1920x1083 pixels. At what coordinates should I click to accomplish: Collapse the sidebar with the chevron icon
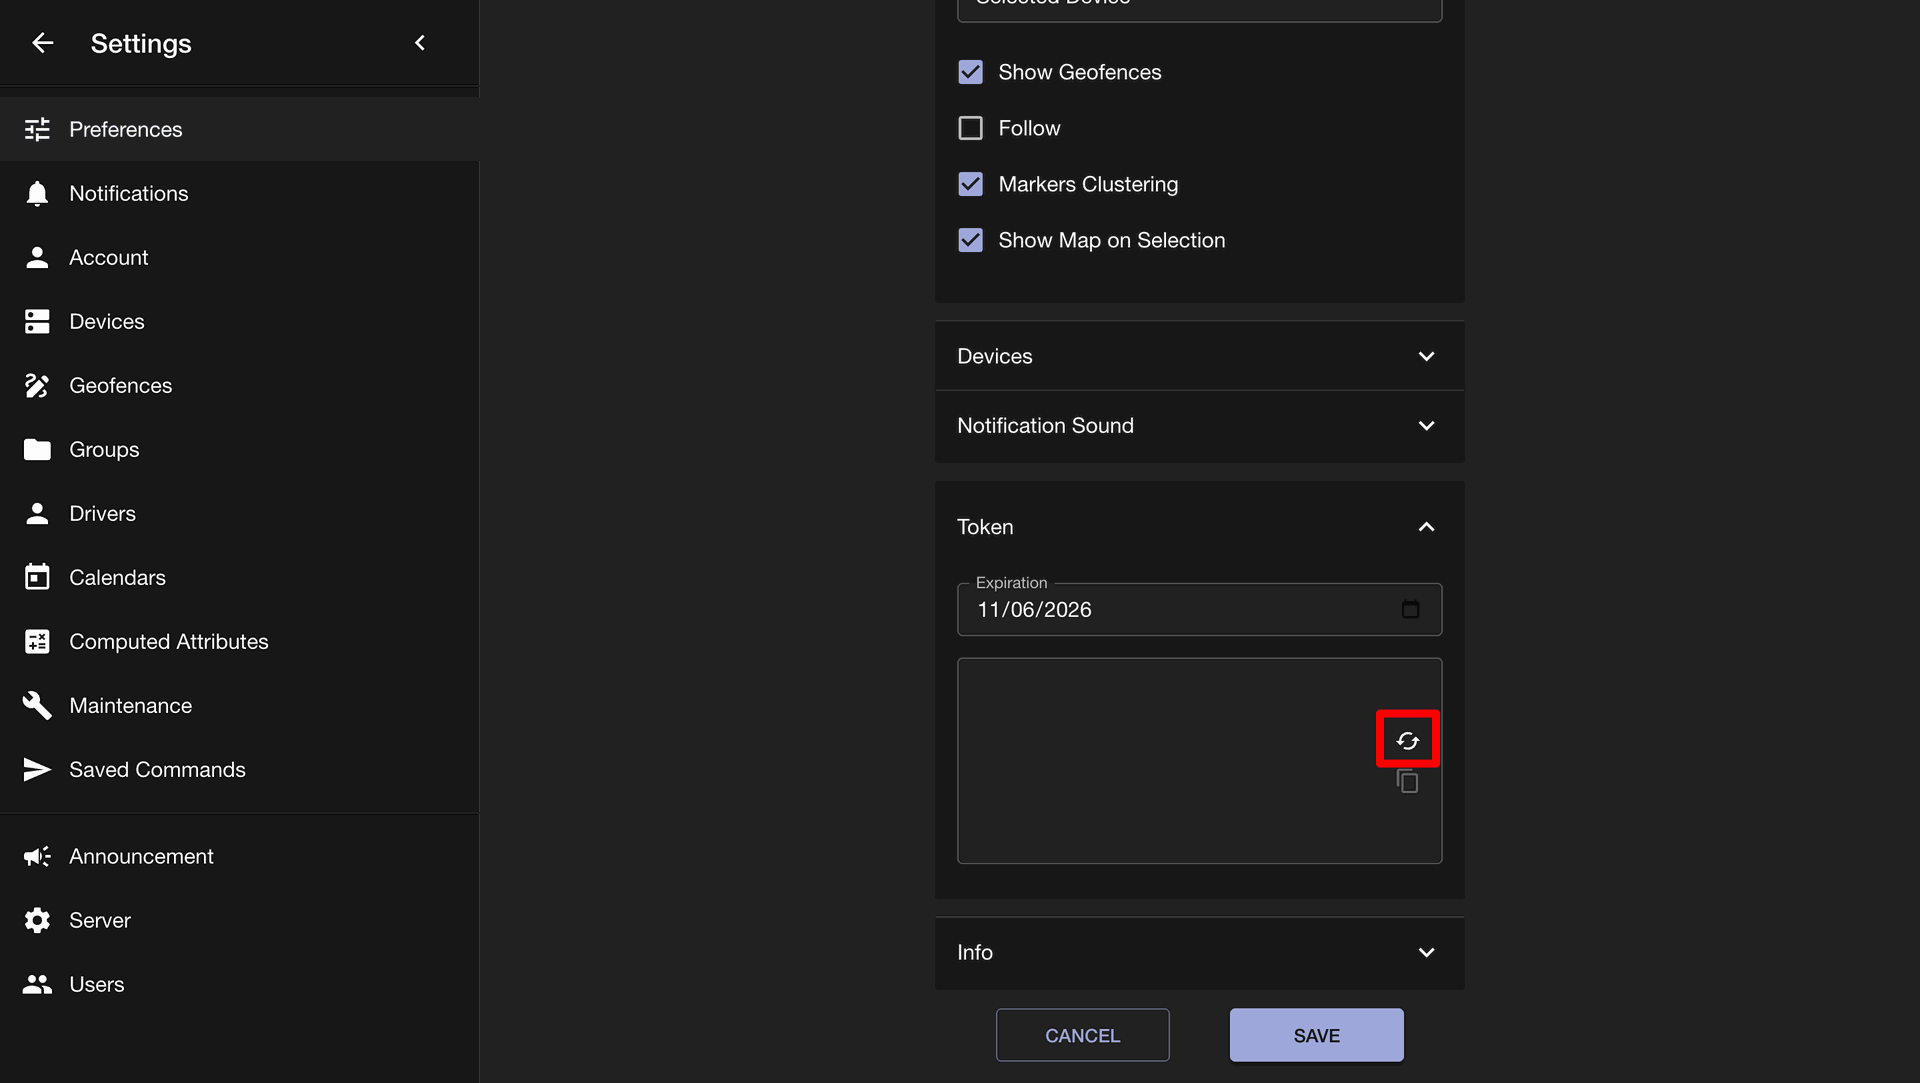pos(420,43)
